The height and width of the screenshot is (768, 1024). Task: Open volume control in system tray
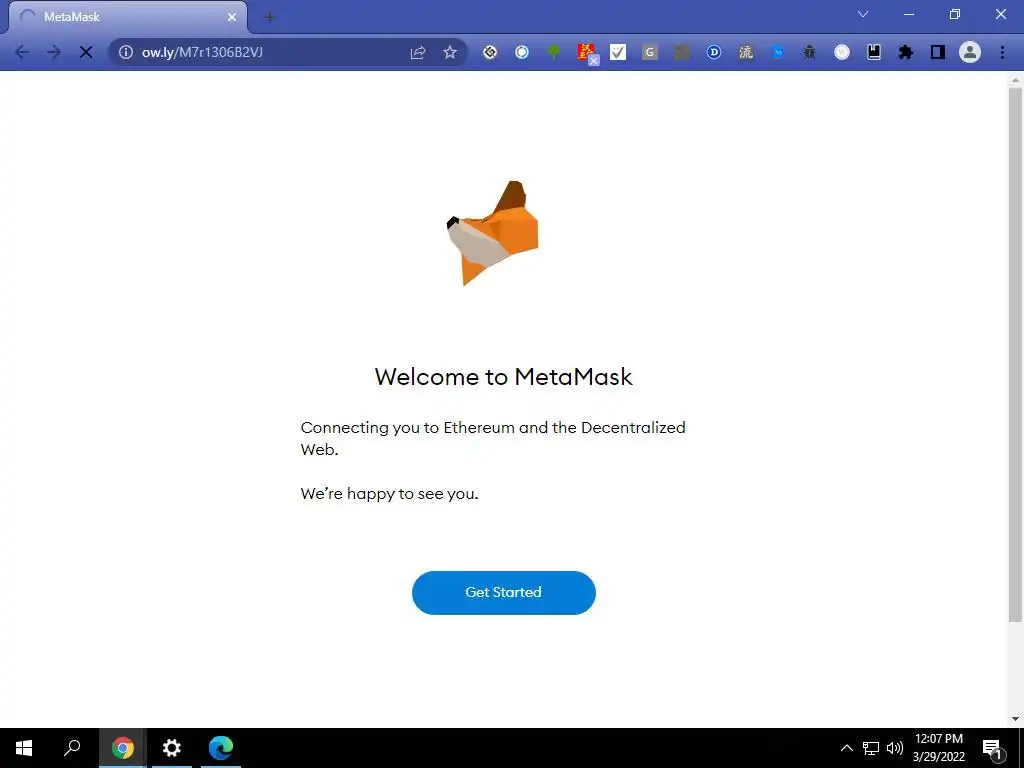pyautogui.click(x=895, y=748)
